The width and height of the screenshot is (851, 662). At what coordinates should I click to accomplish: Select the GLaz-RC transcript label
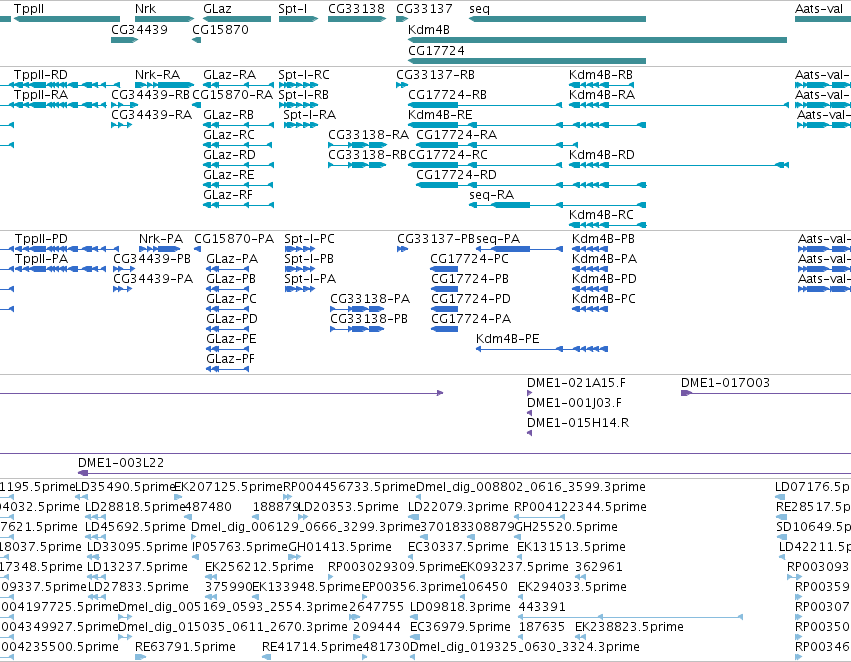(x=228, y=135)
